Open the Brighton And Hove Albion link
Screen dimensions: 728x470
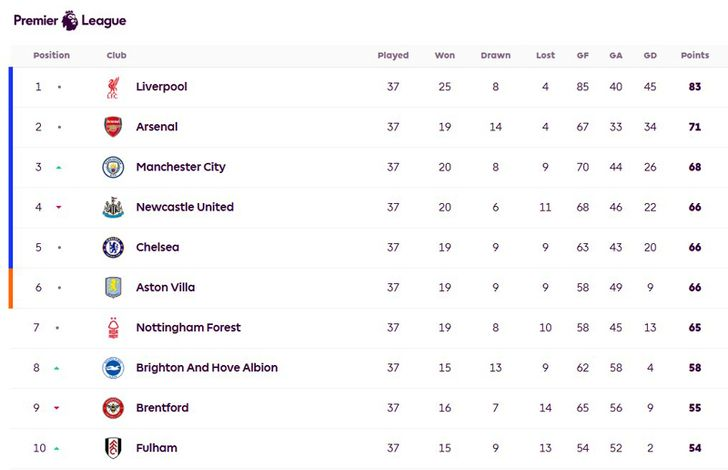pyautogui.click(x=207, y=368)
